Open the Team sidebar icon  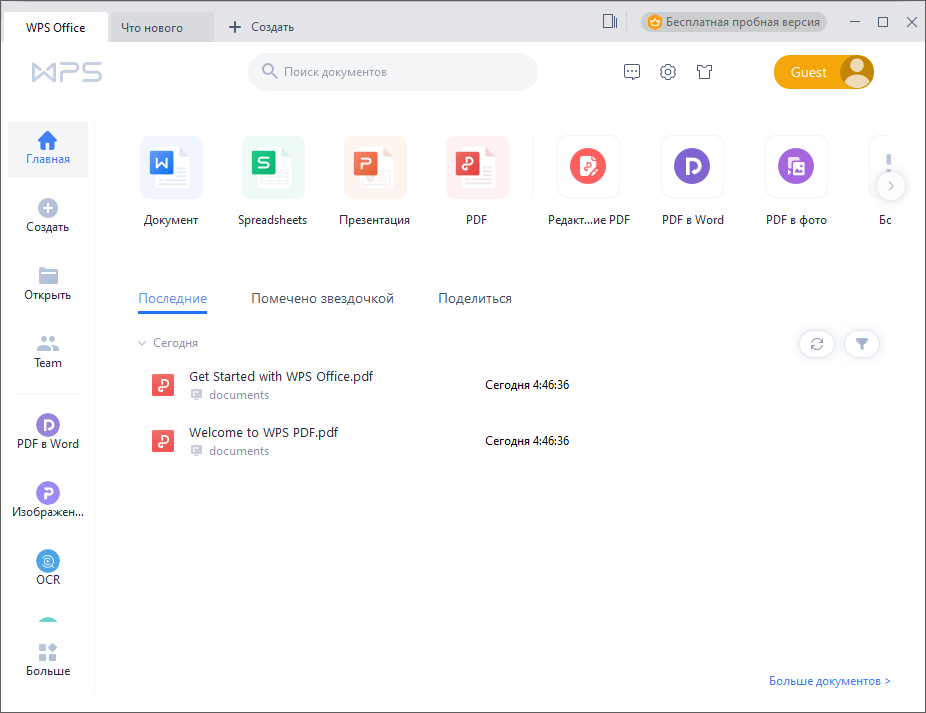[x=48, y=343]
